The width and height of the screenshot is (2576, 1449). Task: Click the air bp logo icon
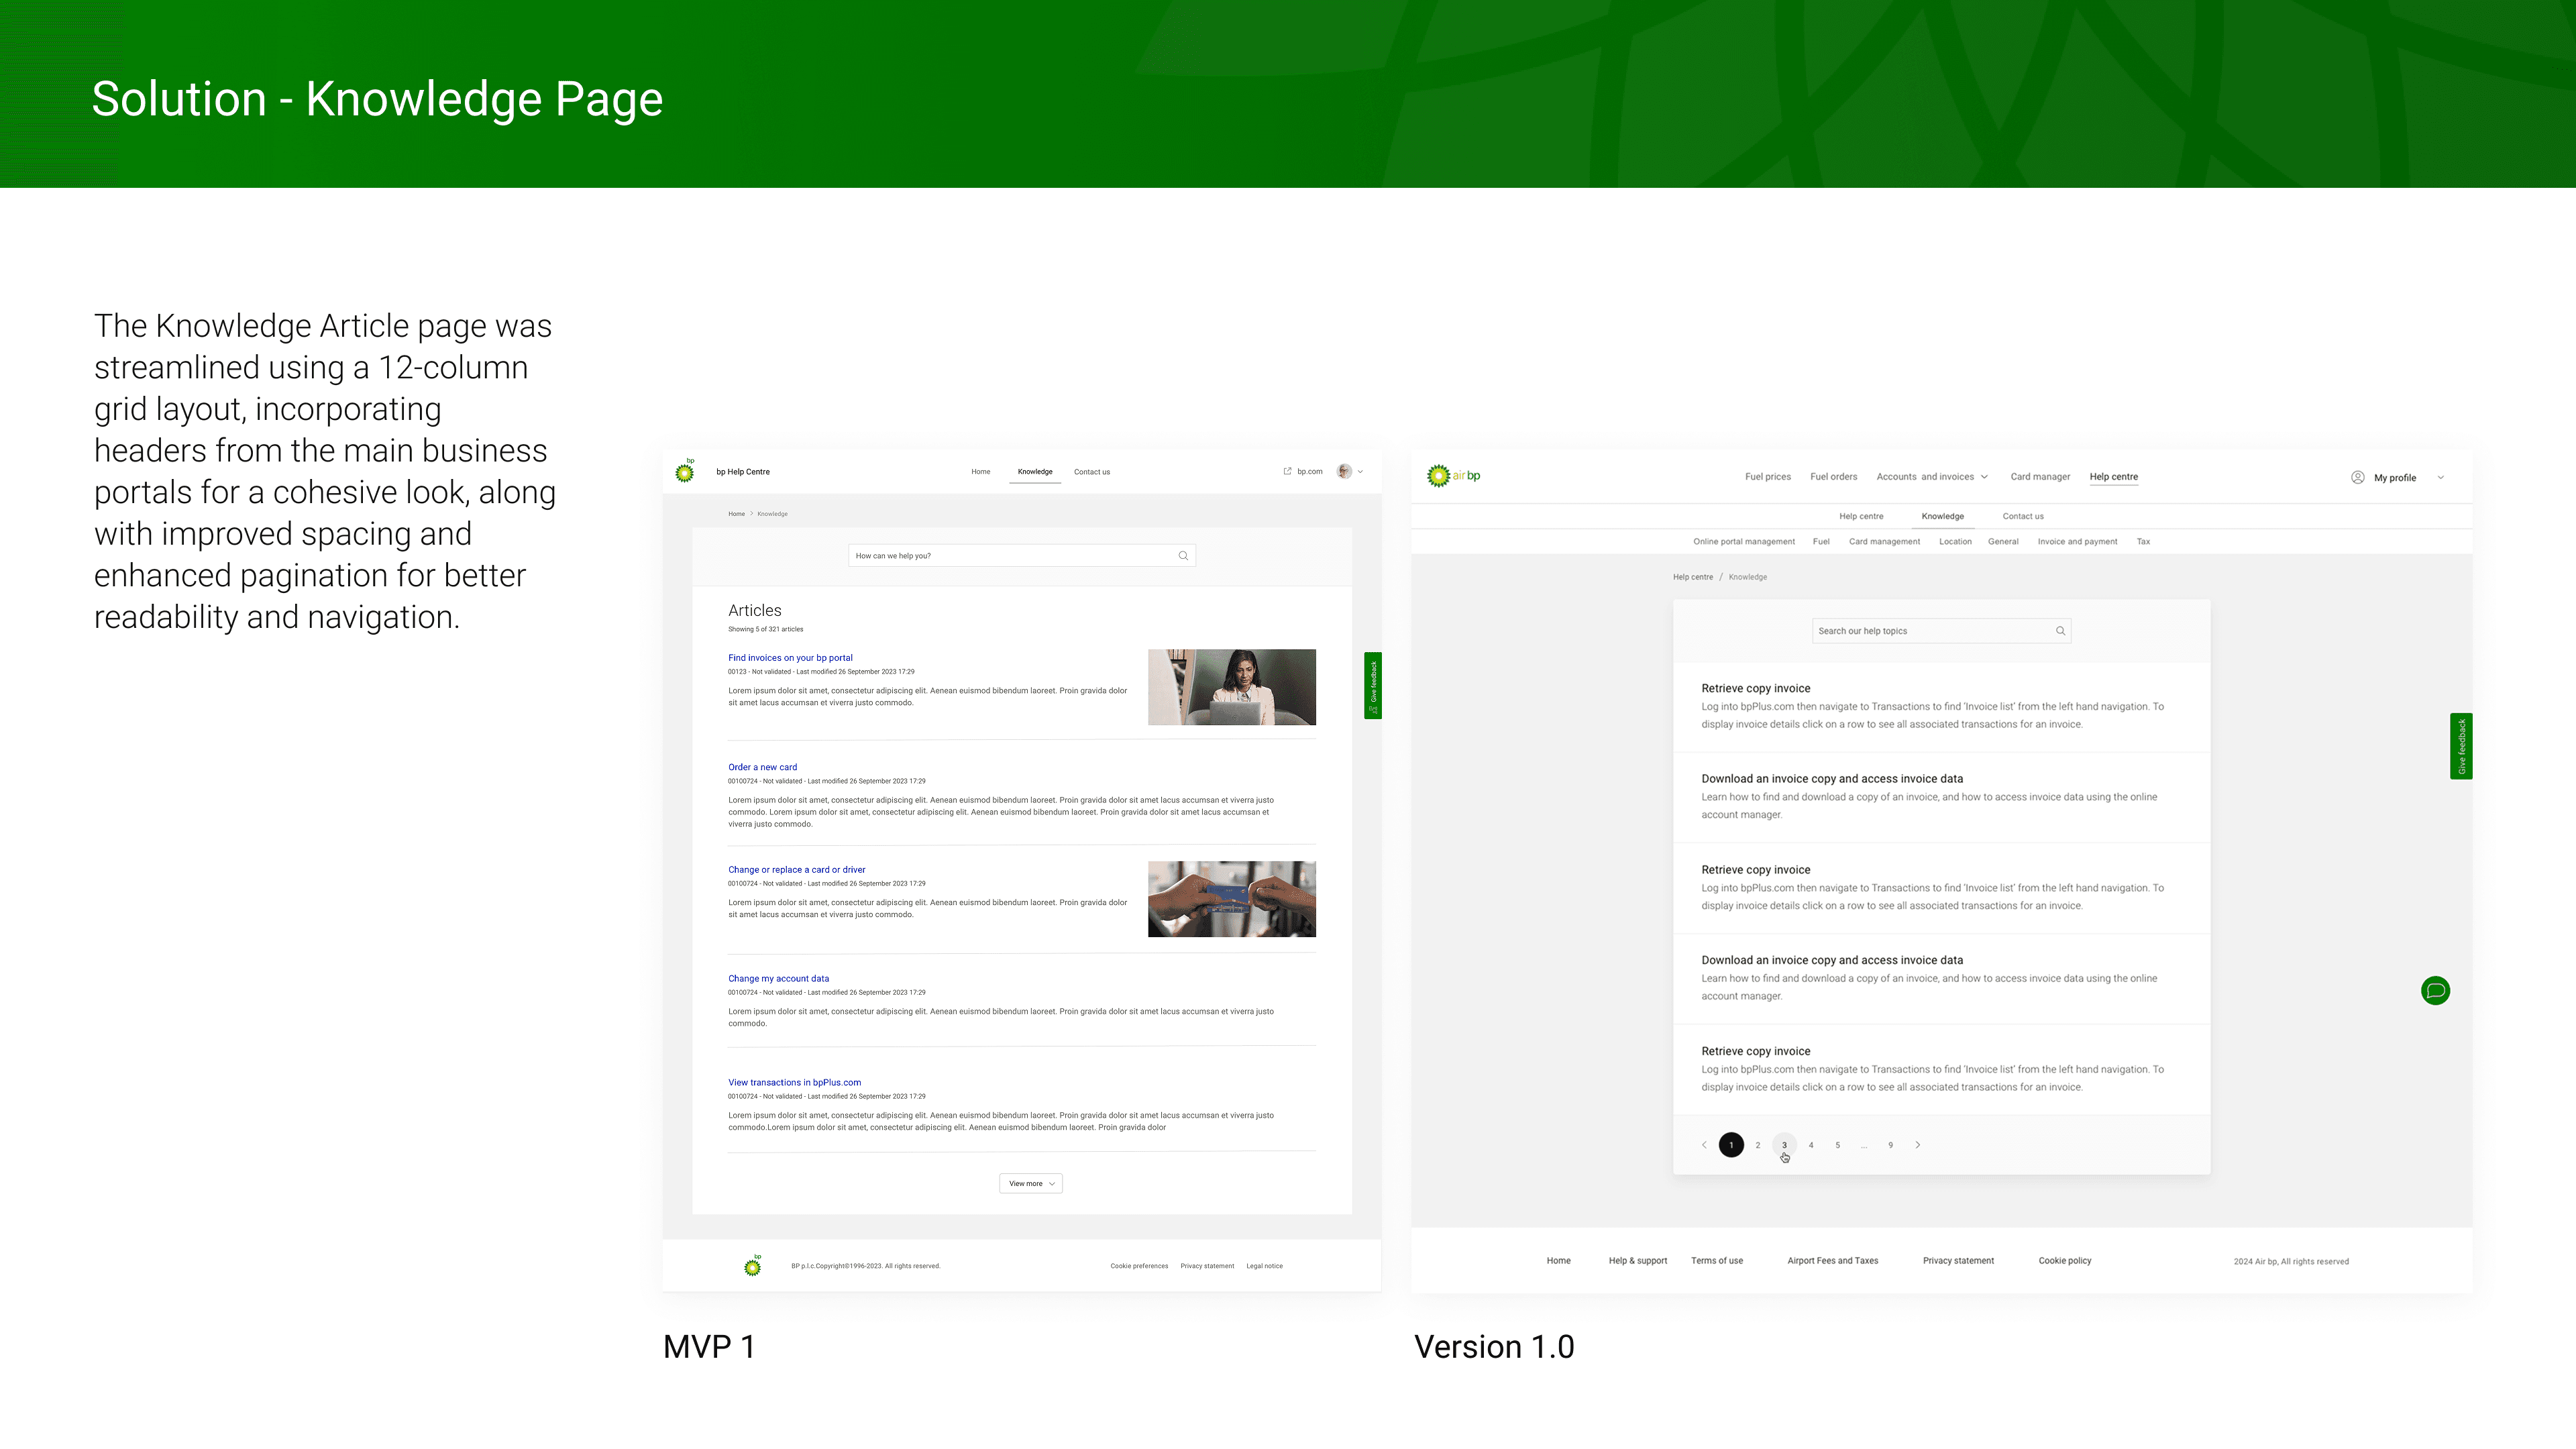click(x=1438, y=476)
